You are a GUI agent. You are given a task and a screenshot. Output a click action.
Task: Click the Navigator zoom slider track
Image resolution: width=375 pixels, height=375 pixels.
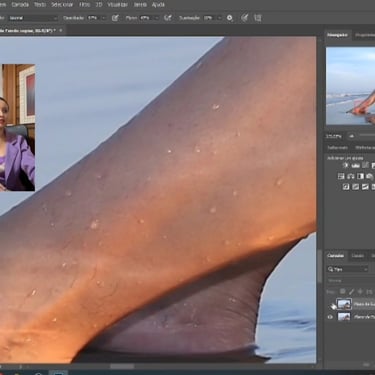coord(367,135)
